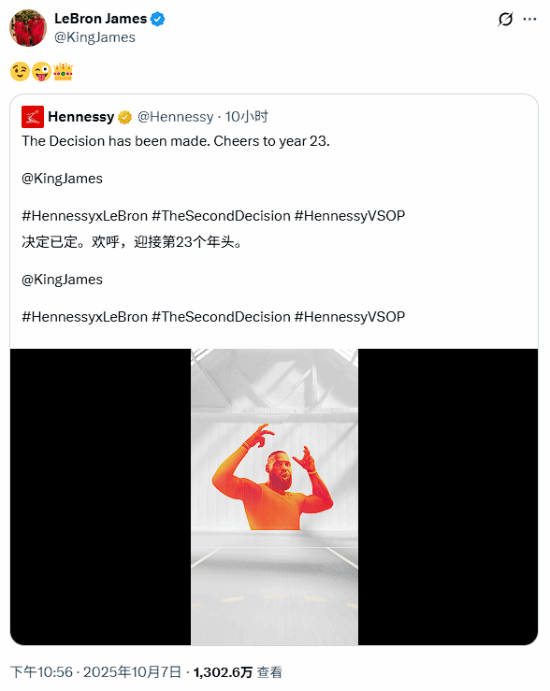Open the 2025年10月7日 timestamp link
Viewport: 550px width, 691px height.
click(x=132, y=672)
